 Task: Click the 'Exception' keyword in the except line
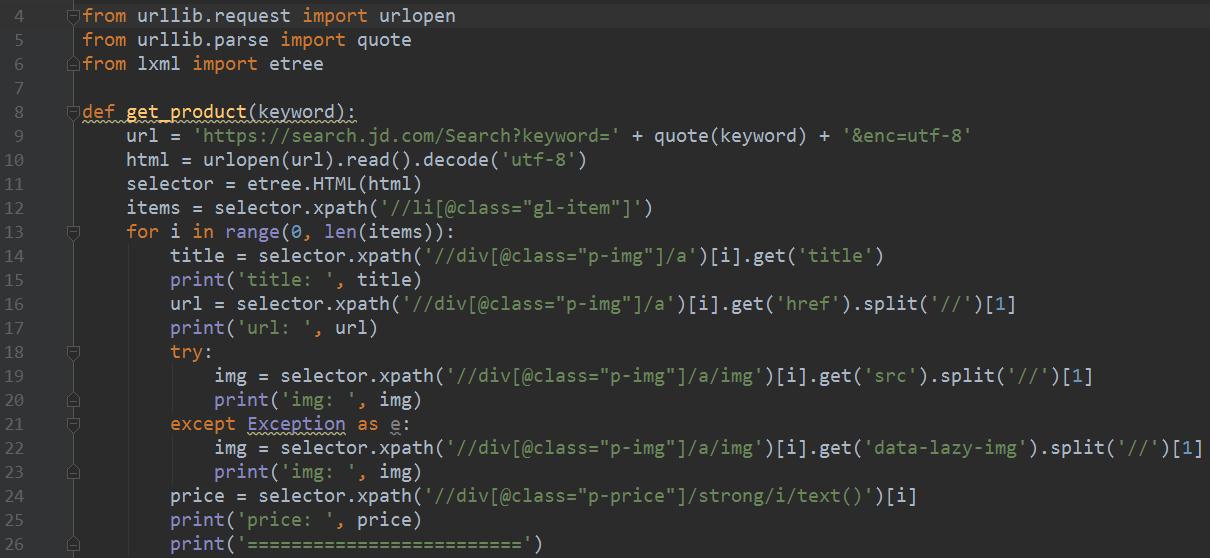[x=296, y=424]
